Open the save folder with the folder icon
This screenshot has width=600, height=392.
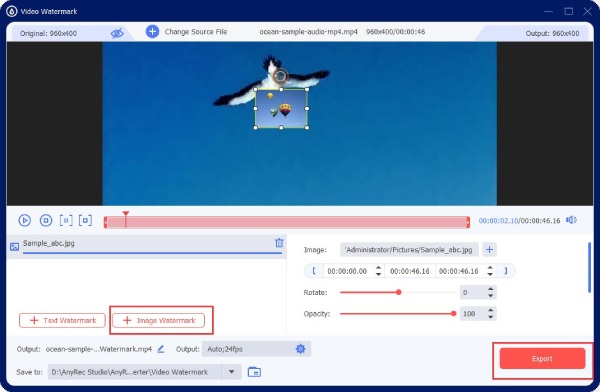click(x=254, y=372)
